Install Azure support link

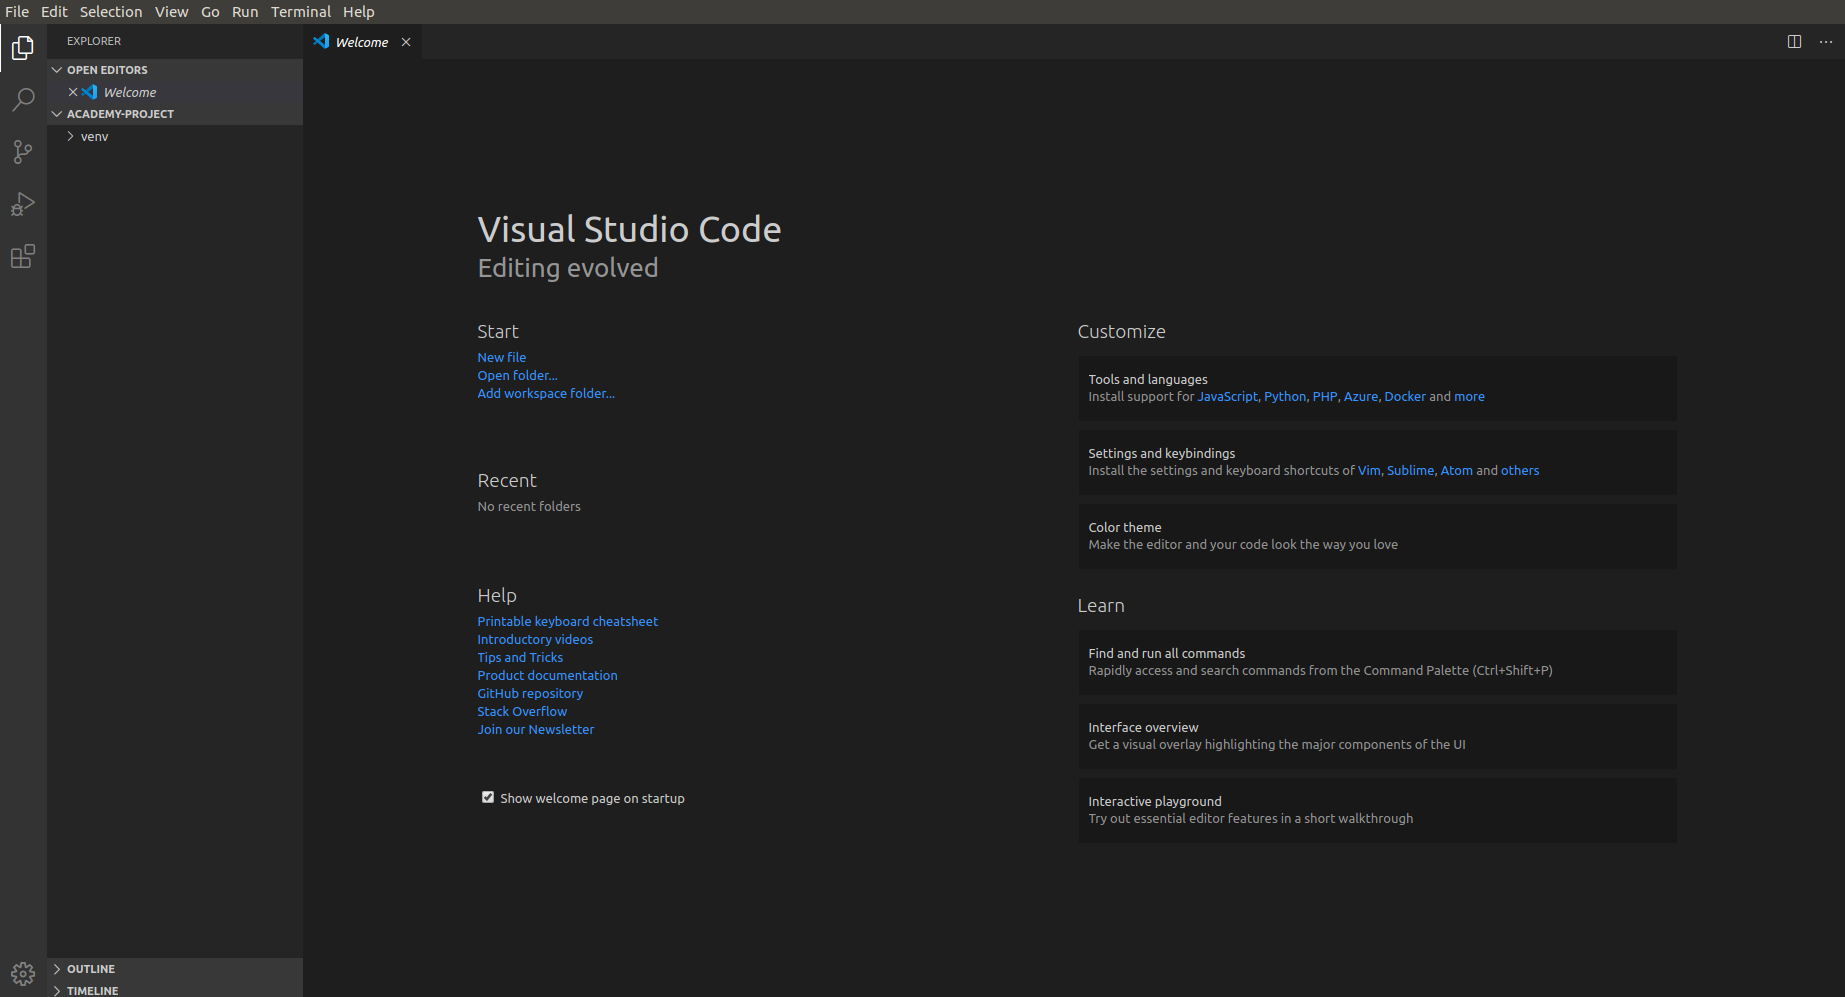pos(1360,397)
